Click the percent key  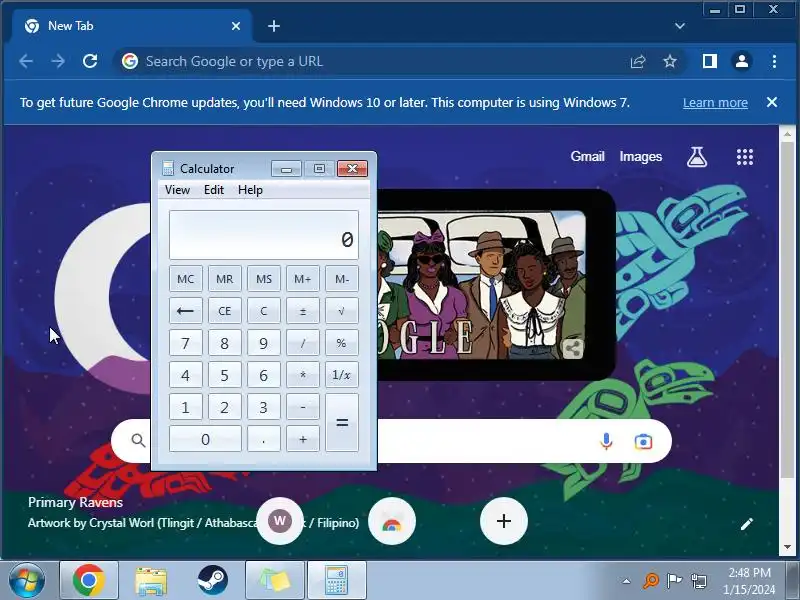point(342,343)
